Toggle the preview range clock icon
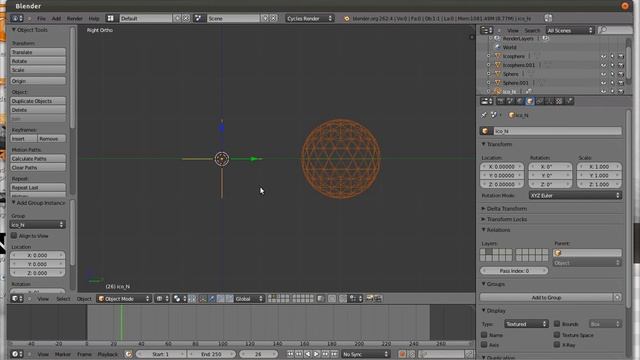Image resolution: width=640 pixels, height=360 pixels. (x=129, y=354)
